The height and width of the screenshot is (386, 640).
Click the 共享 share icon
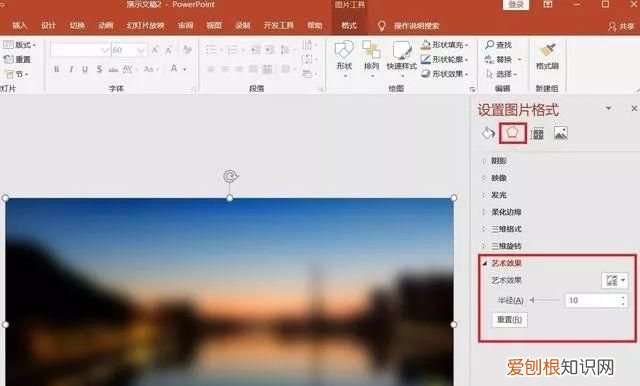[x=612, y=26]
